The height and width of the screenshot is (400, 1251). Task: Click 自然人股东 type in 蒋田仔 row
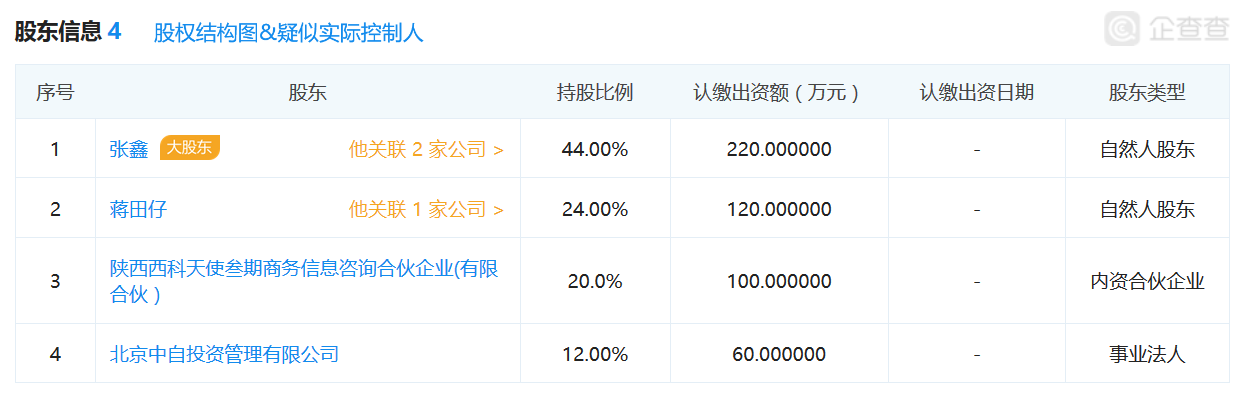(1147, 210)
